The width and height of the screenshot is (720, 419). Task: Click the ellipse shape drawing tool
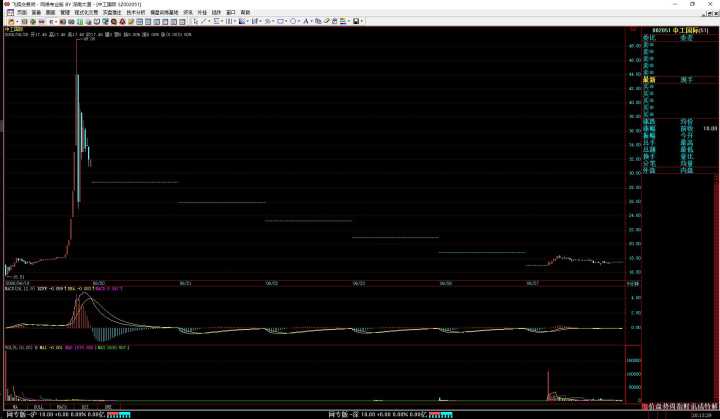pos(293,21)
